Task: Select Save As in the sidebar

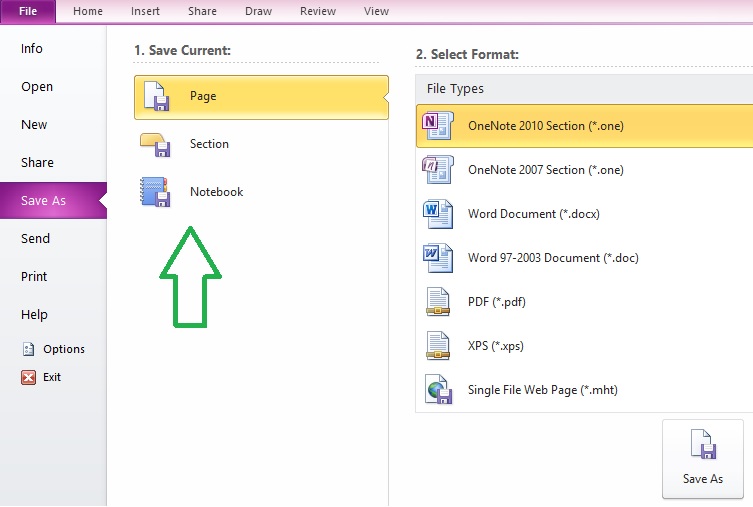Action: 53,201
